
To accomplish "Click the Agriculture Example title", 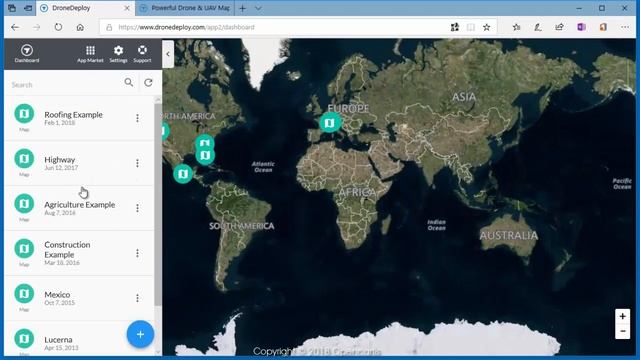I will tap(80, 204).
